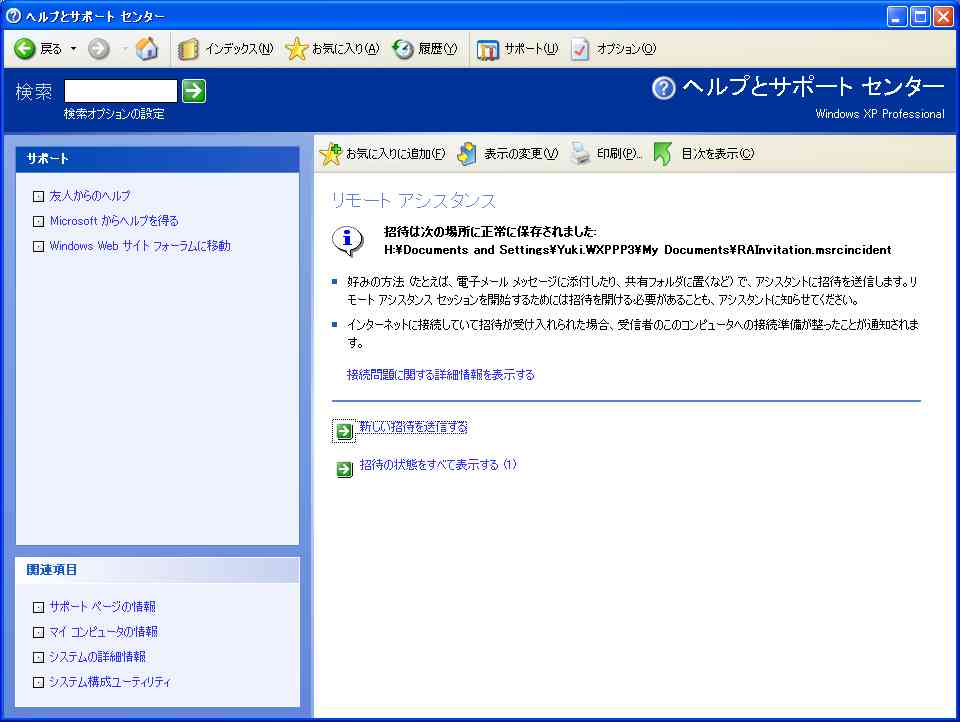Close the ヘルプとサポート センター window
The image size is (960, 722).
pos(943,17)
